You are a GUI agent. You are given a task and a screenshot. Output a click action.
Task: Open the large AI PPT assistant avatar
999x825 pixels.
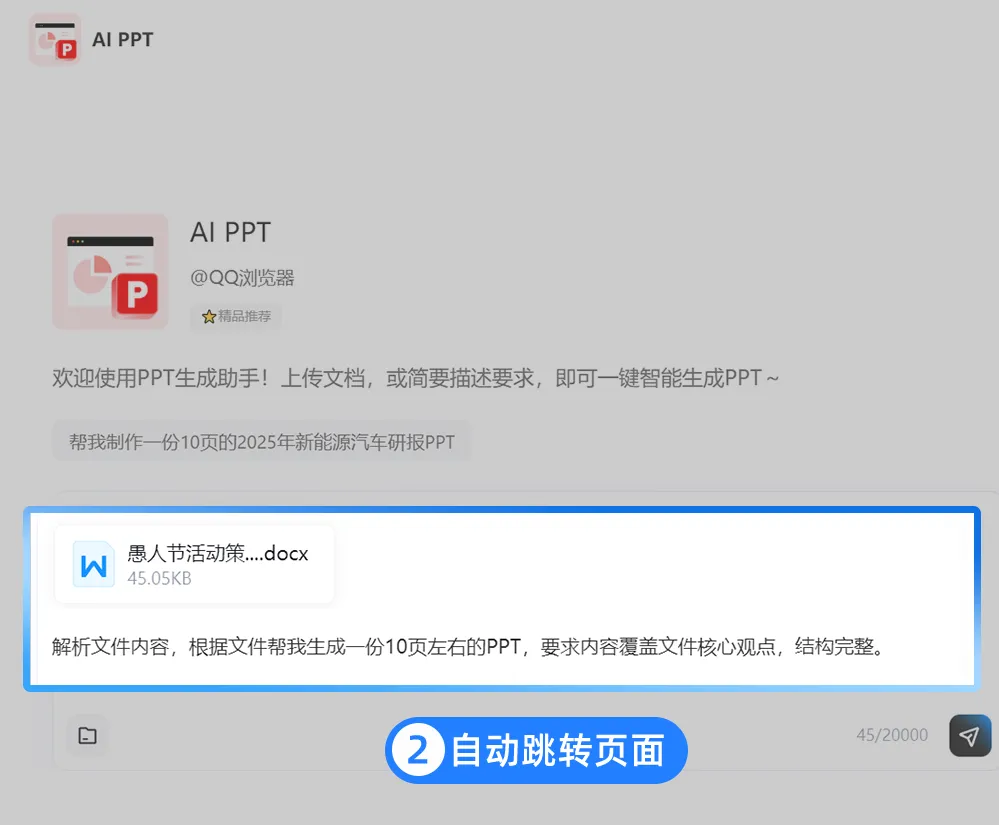[x=110, y=271]
